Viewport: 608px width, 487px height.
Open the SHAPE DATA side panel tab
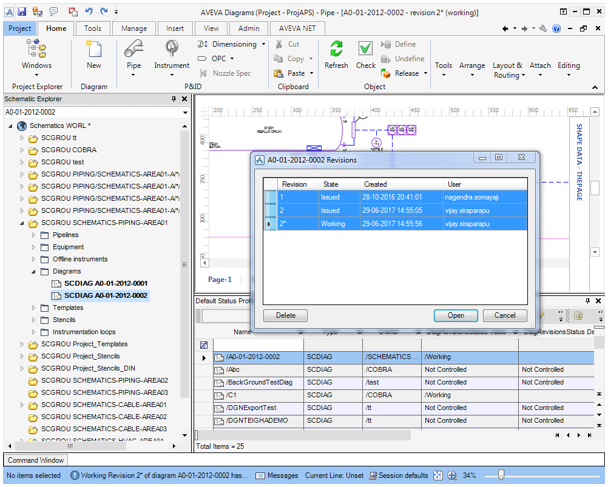(x=579, y=162)
